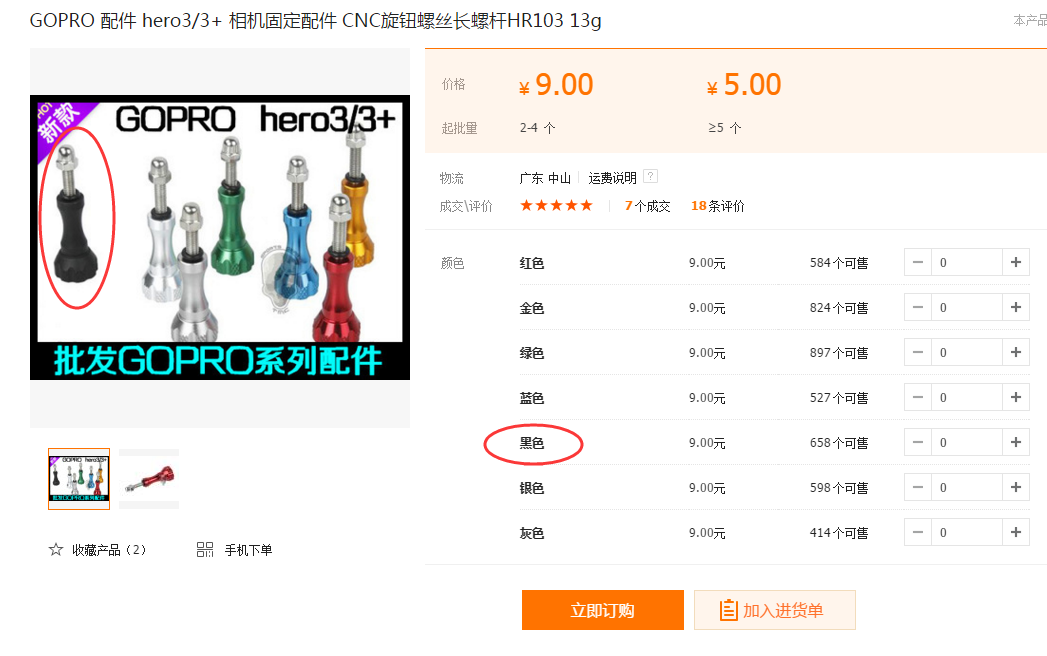
Task: Decrease 灰色 quantity with minus icon
Action: (918, 532)
